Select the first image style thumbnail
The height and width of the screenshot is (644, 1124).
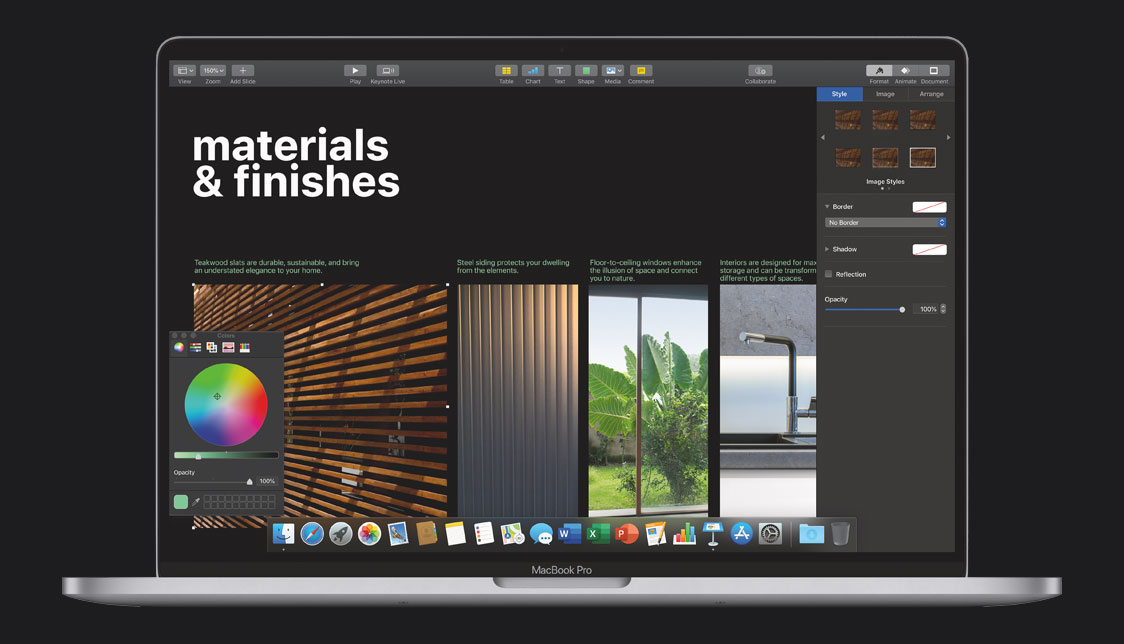(x=848, y=120)
